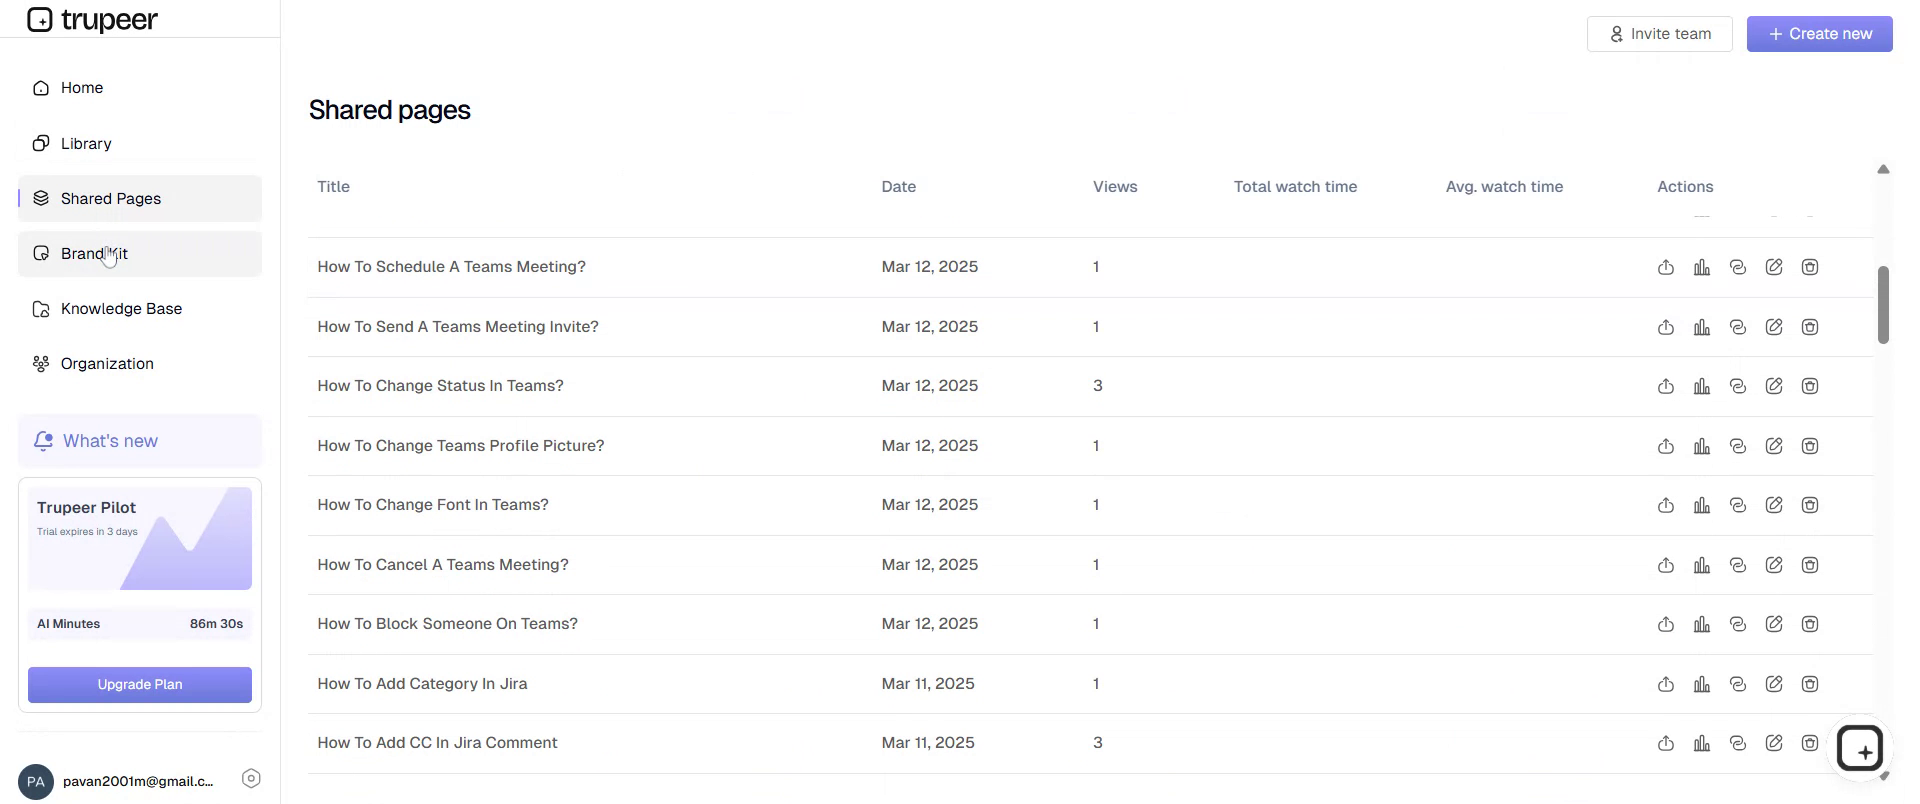The image size is (1920, 804).
Task: Share 'How To Change Font In Teams?'
Action: [1666, 505]
